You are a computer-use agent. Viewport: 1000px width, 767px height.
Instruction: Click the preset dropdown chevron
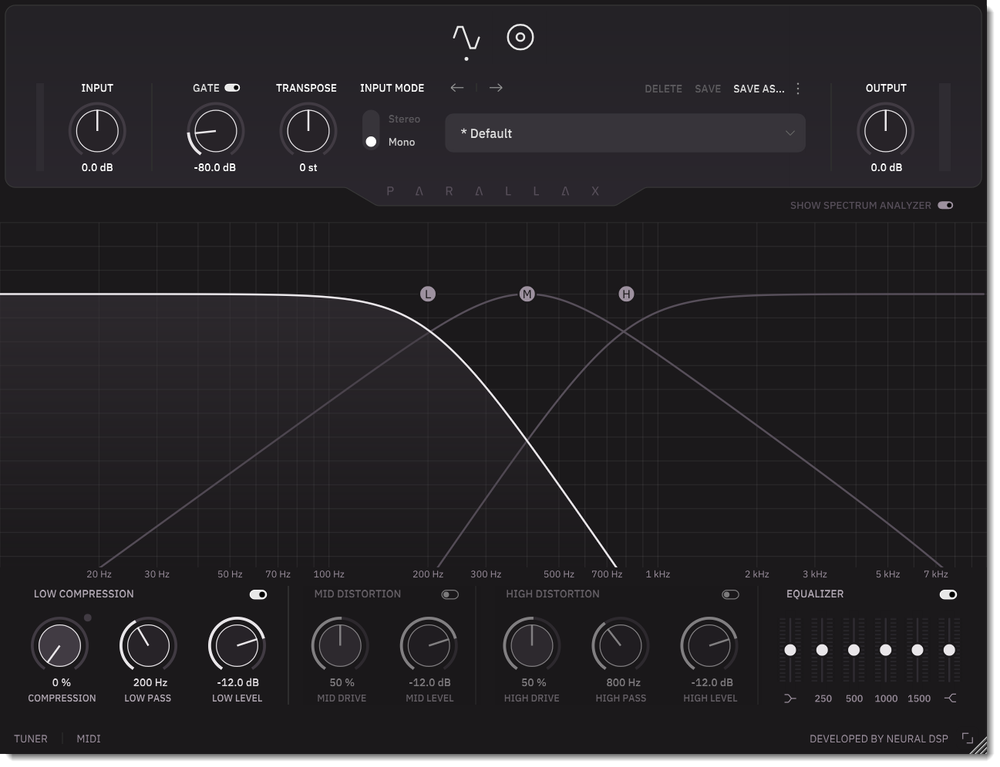coord(790,133)
